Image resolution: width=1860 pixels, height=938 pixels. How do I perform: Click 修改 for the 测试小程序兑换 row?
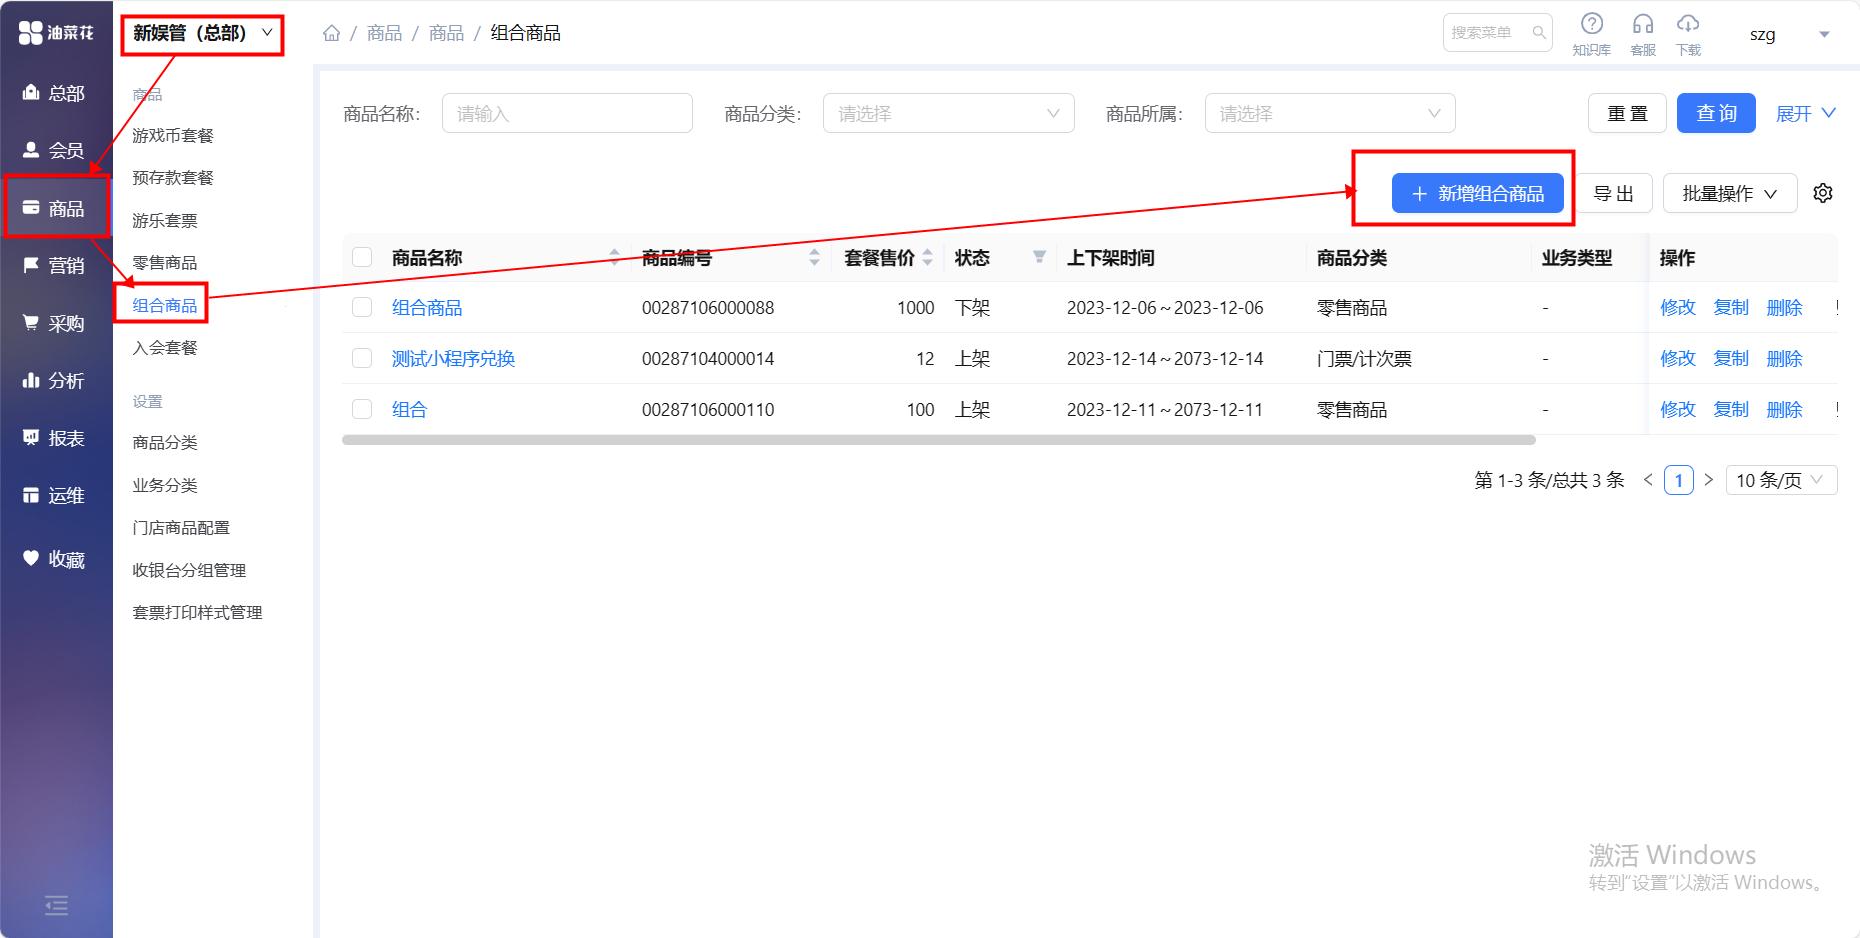tap(1678, 358)
